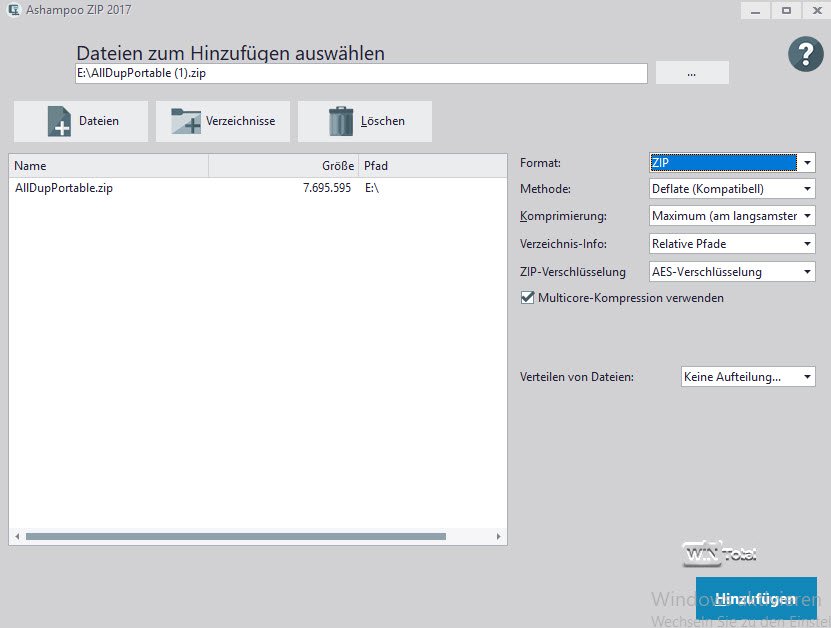Expand the Methode dropdown
This screenshot has width=831, height=628.
tap(732, 189)
